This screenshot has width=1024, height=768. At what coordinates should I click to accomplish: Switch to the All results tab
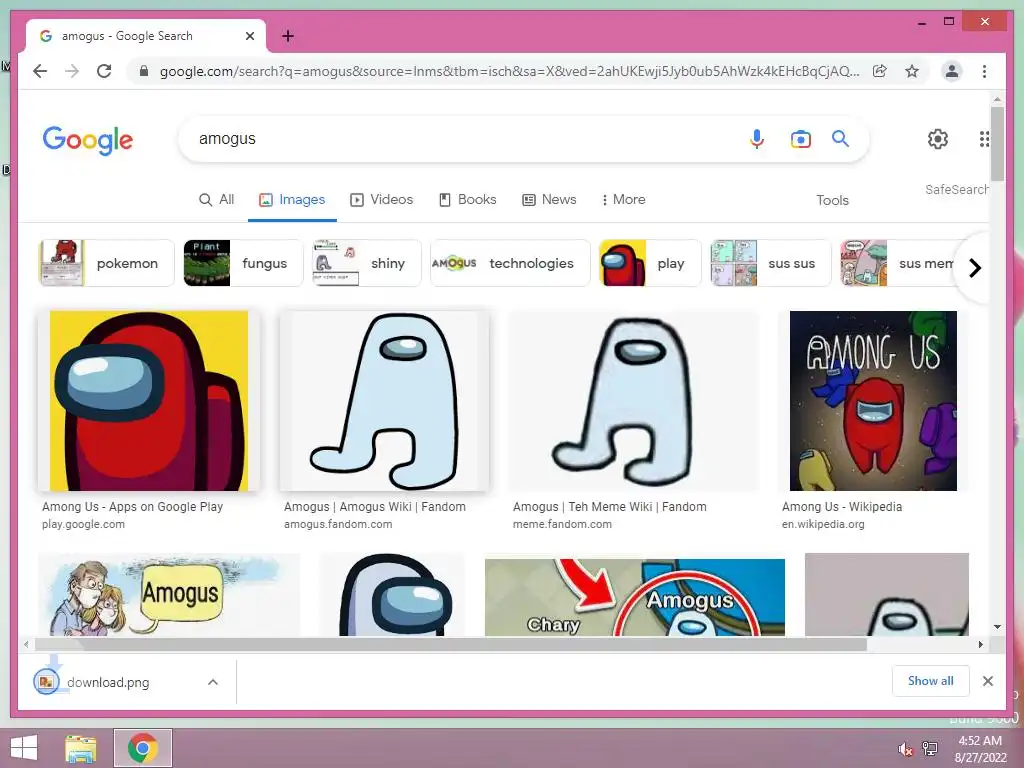(216, 200)
